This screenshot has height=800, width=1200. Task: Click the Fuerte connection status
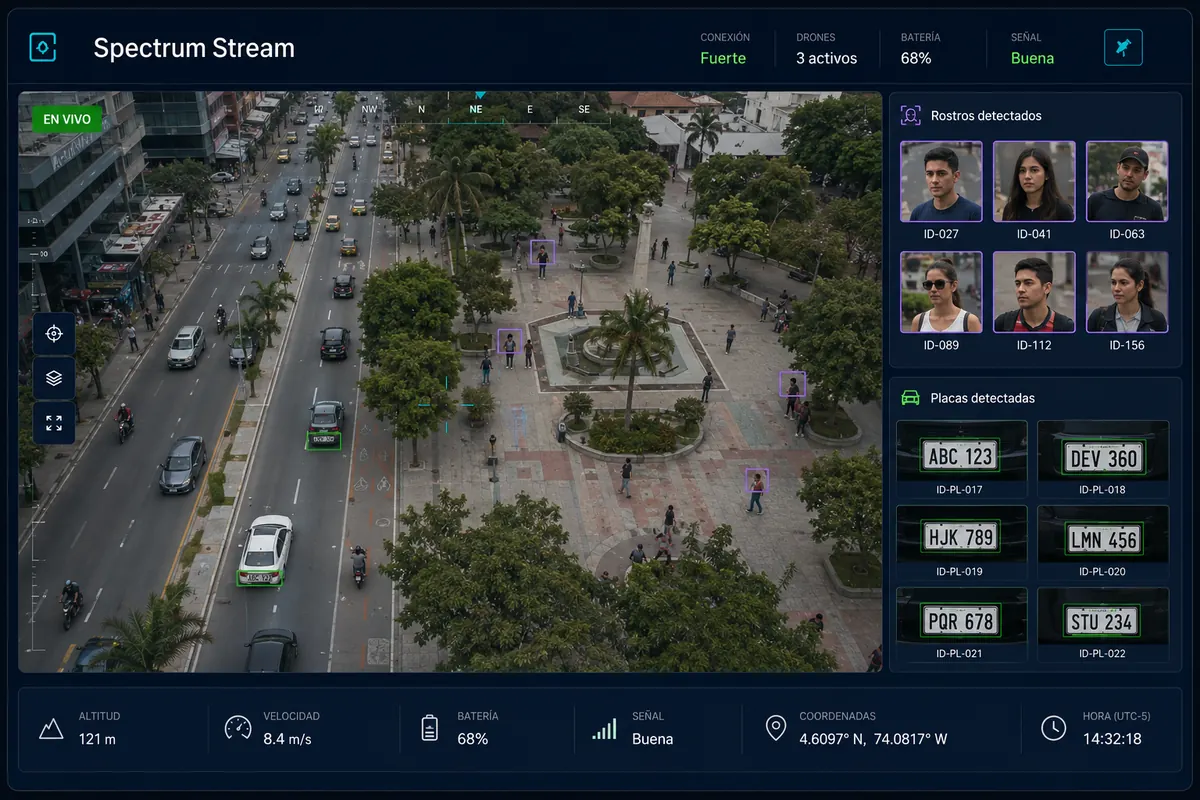click(x=723, y=58)
